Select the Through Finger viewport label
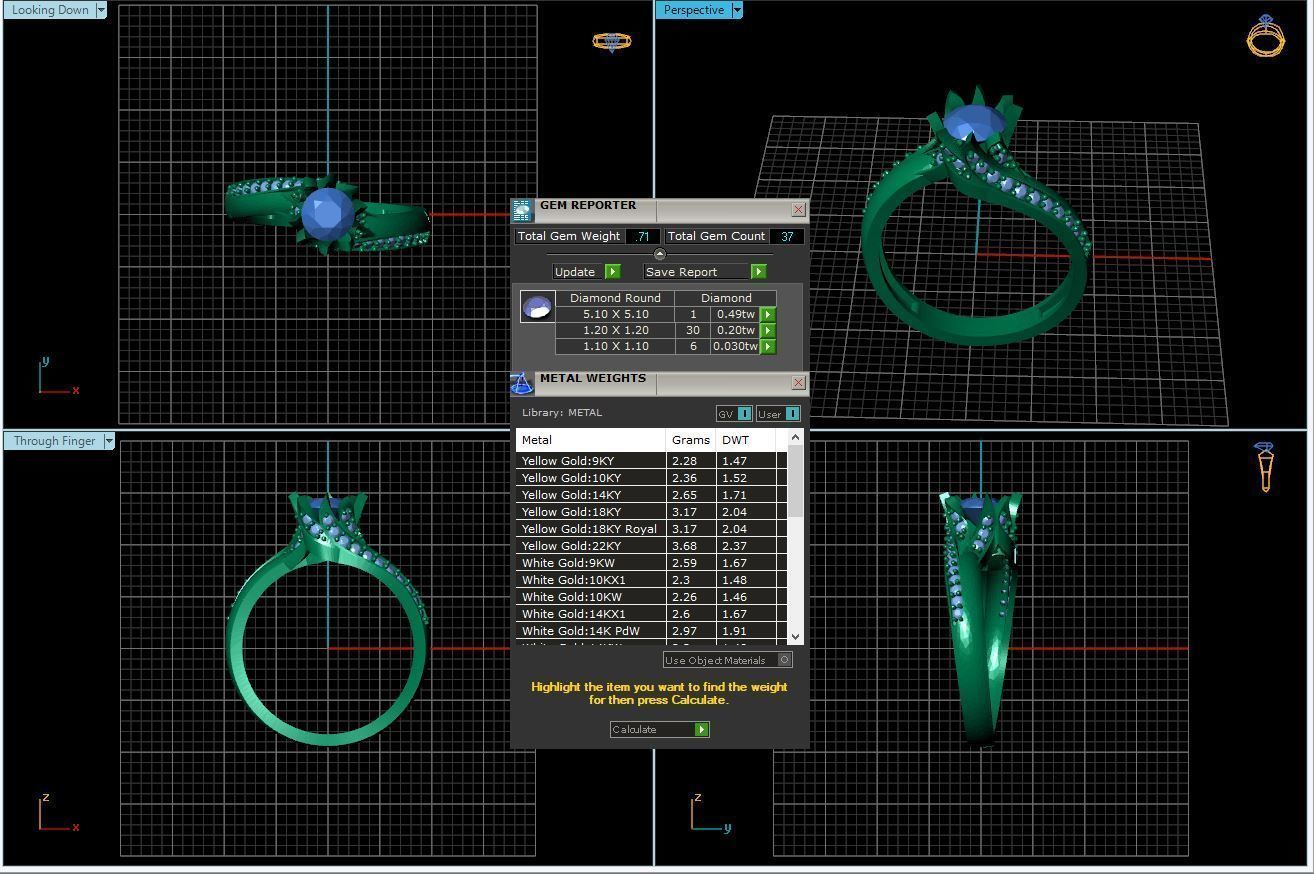1314x874 pixels. click(54, 441)
